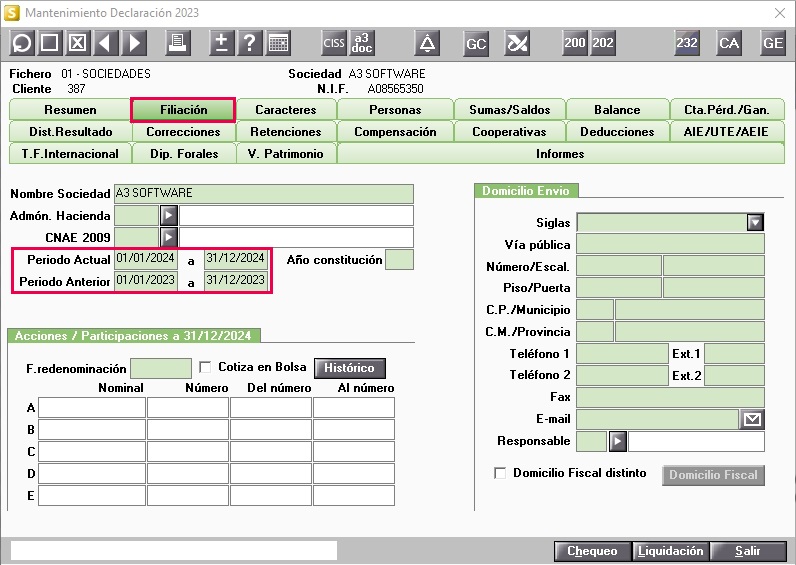Click the GC toolbar icon
Image resolution: width=796 pixels, height=565 pixels.
(x=476, y=43)
